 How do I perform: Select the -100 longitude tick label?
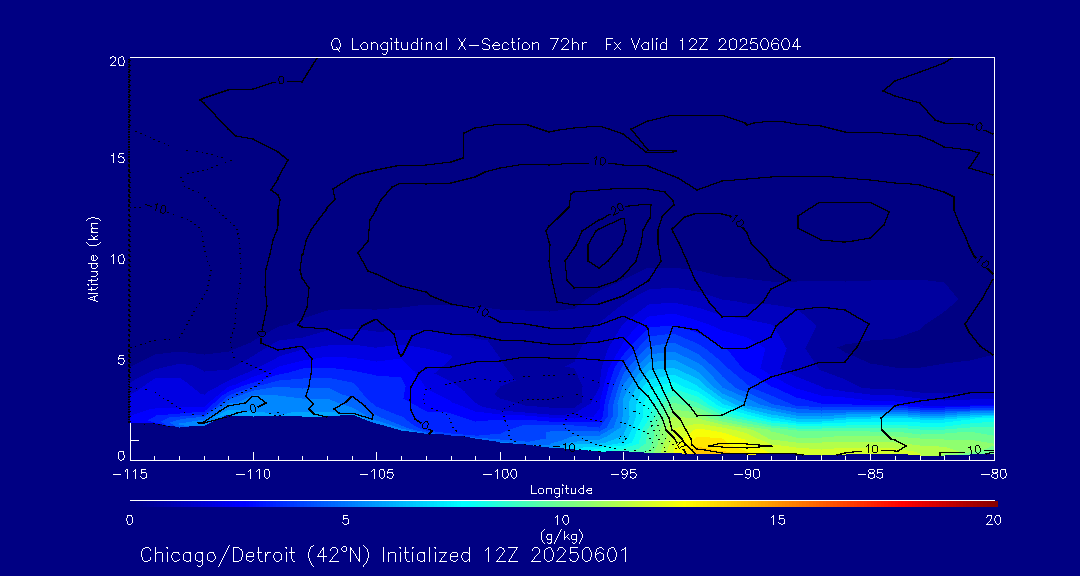[x=500, y=475]
